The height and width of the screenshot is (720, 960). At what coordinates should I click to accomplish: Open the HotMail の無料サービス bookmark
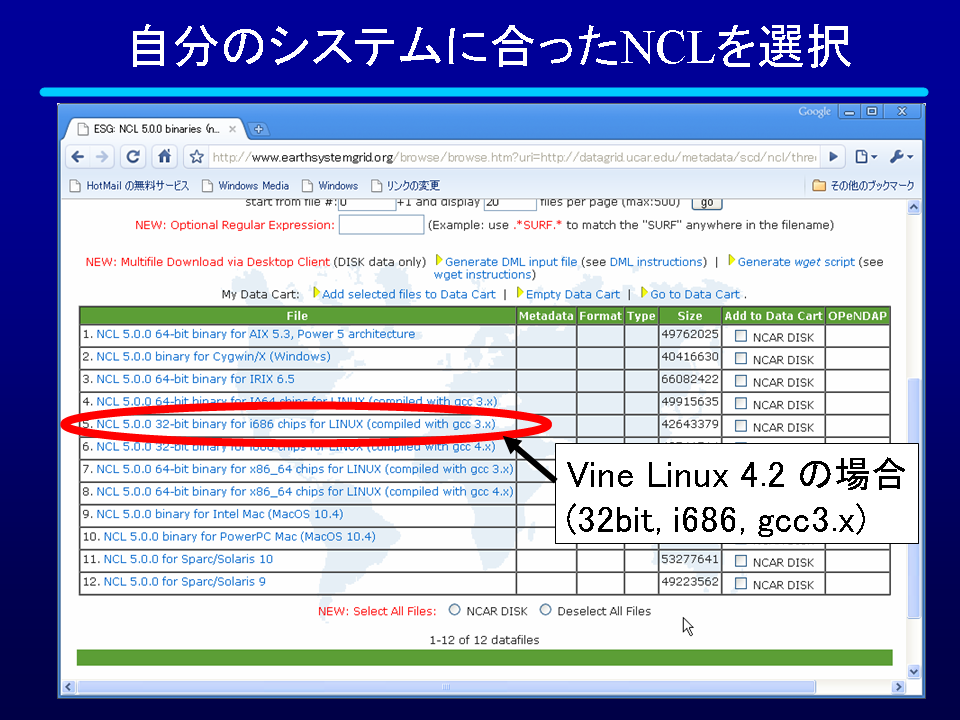(x=129, y=186)
